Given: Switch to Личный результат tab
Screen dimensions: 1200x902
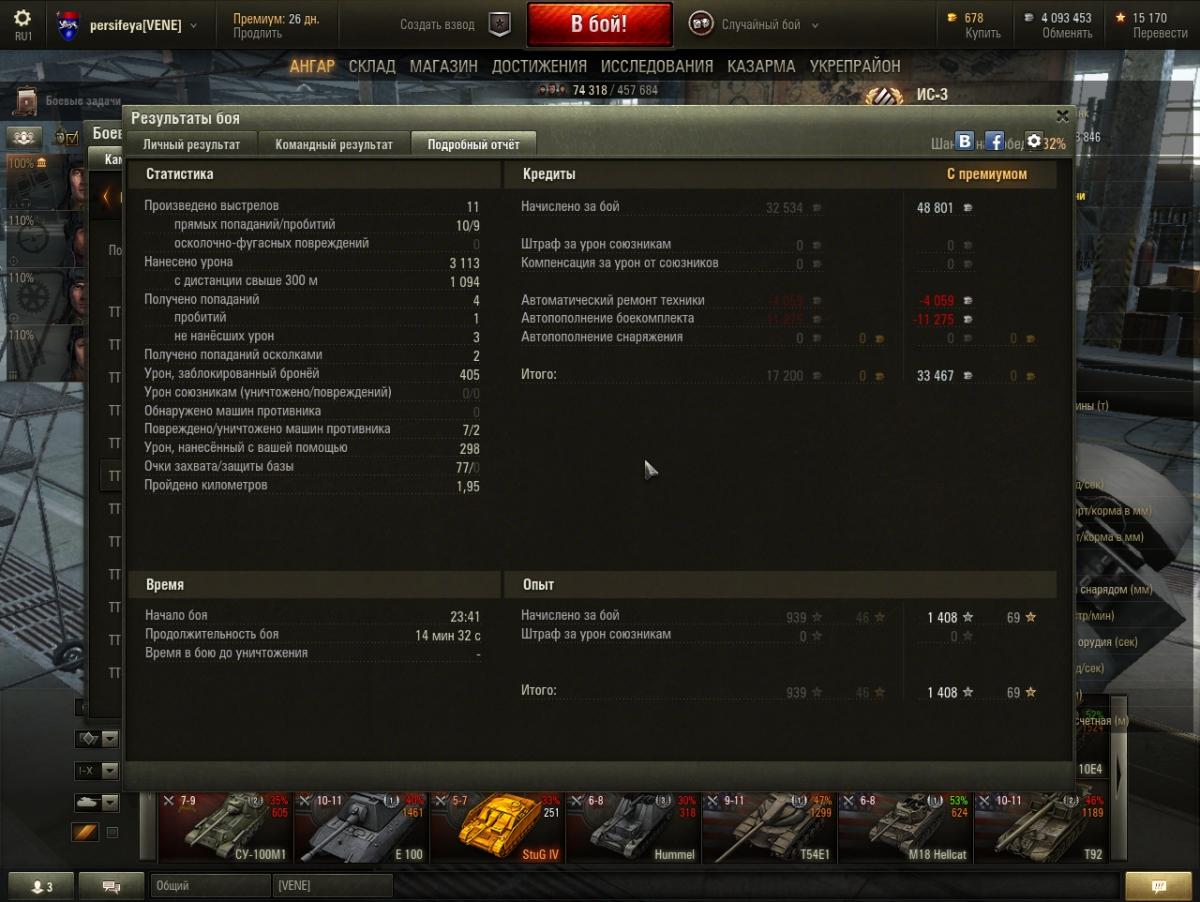Looking at the screenshot, I should (x=191, y=144).
